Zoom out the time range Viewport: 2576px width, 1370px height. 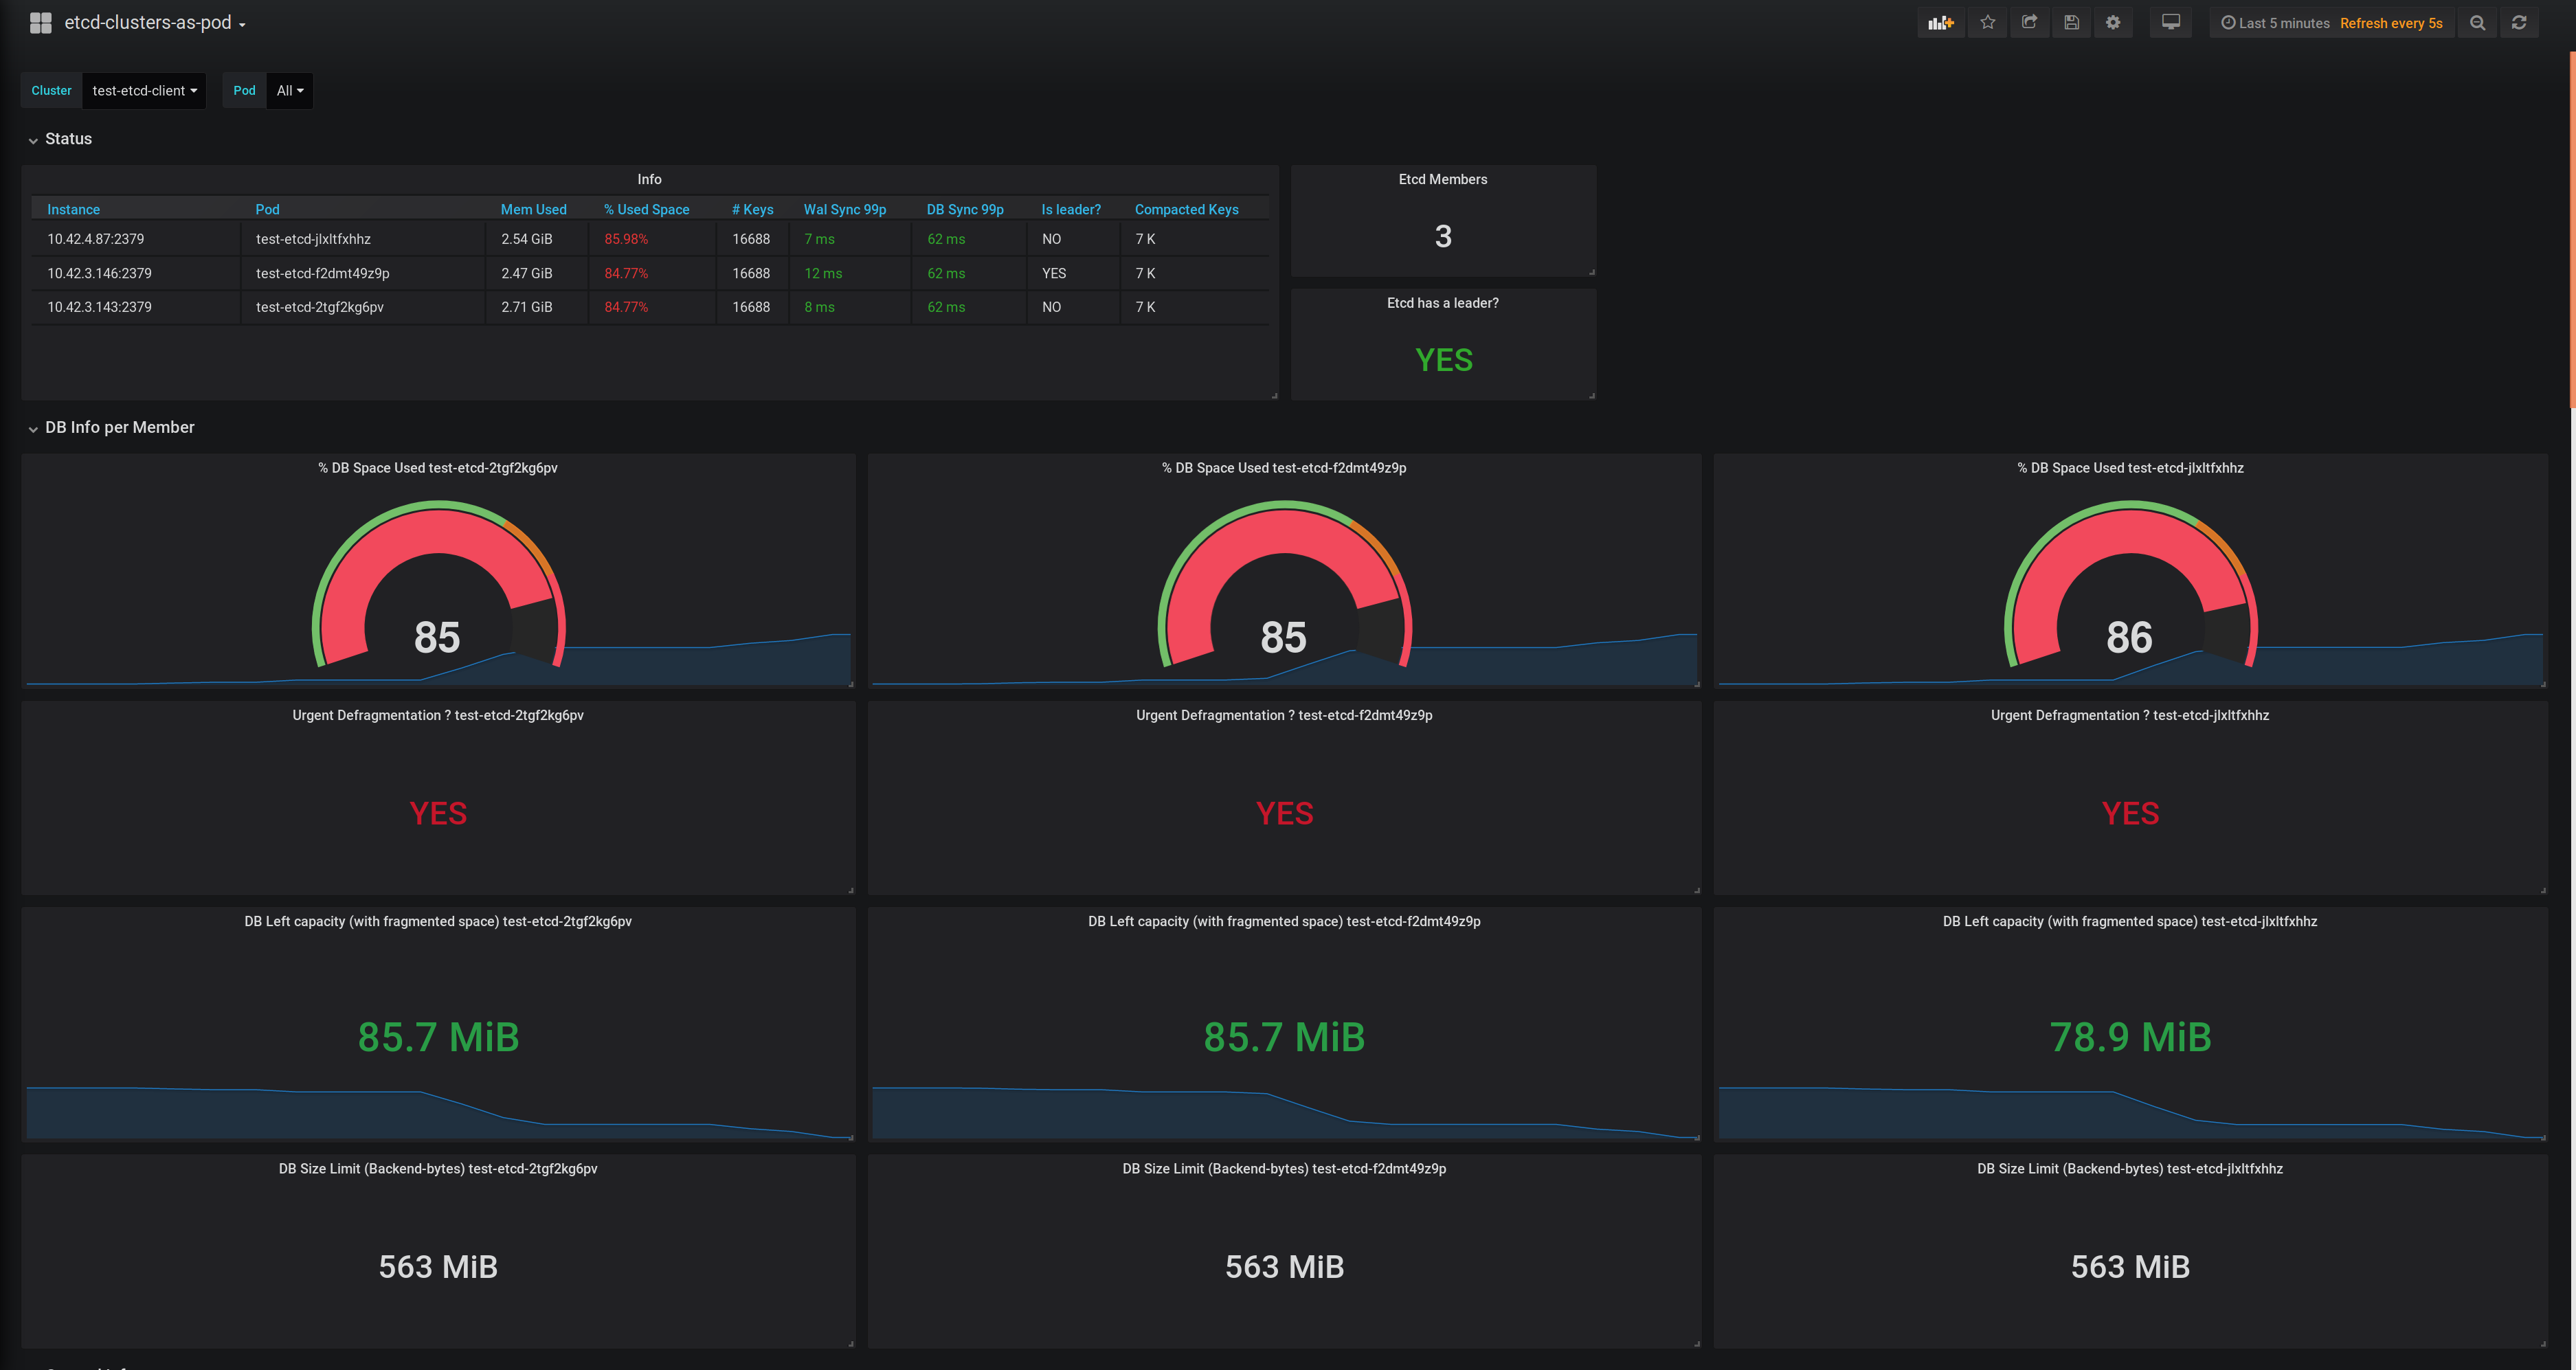point(2477,23)
